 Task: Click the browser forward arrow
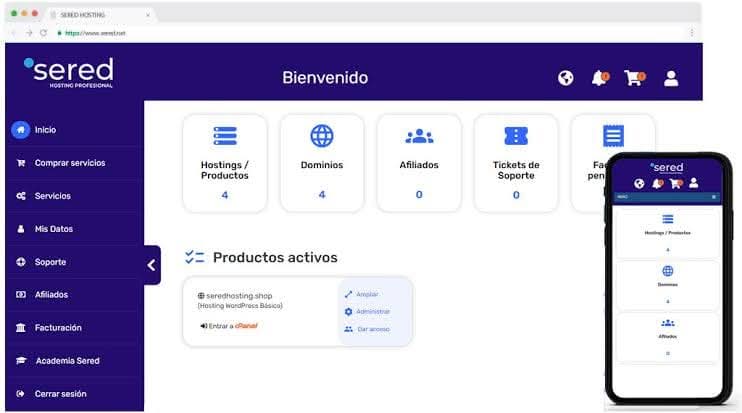[x=29, y=33]
